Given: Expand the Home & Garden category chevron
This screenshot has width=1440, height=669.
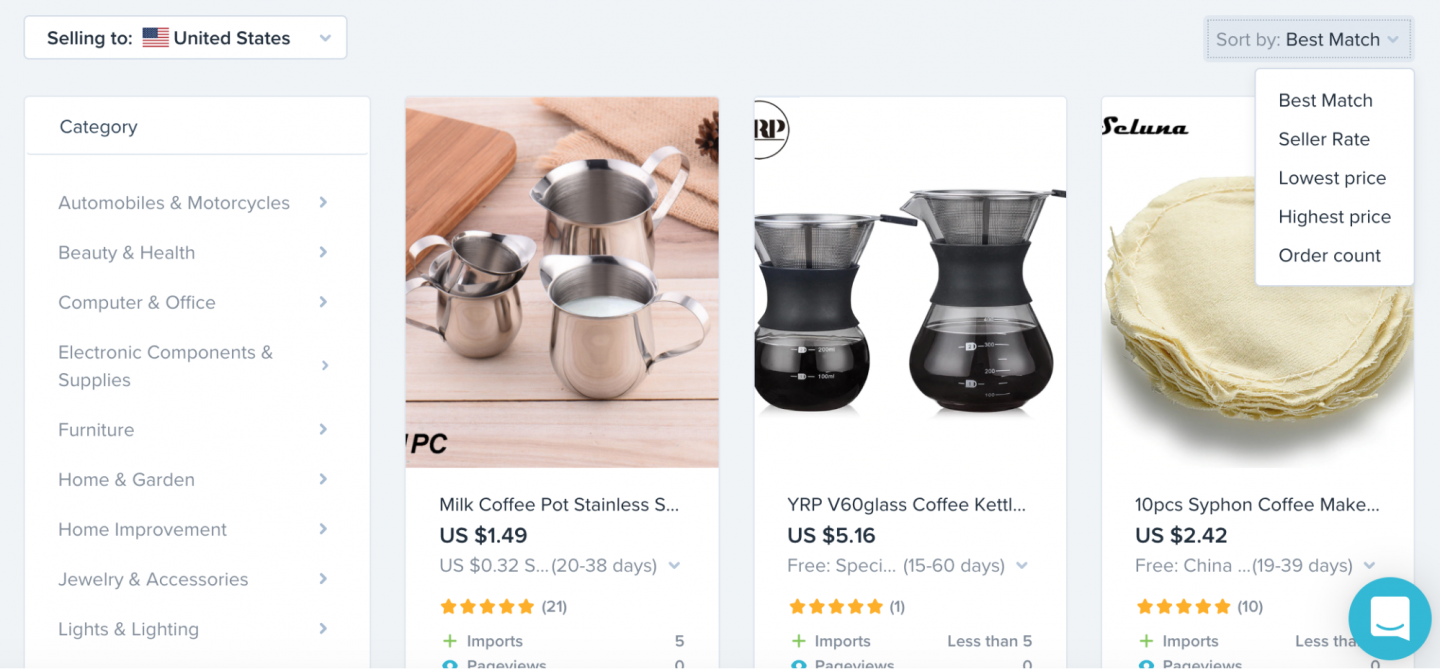Looking at the screenshot, I should coord(323,479).
